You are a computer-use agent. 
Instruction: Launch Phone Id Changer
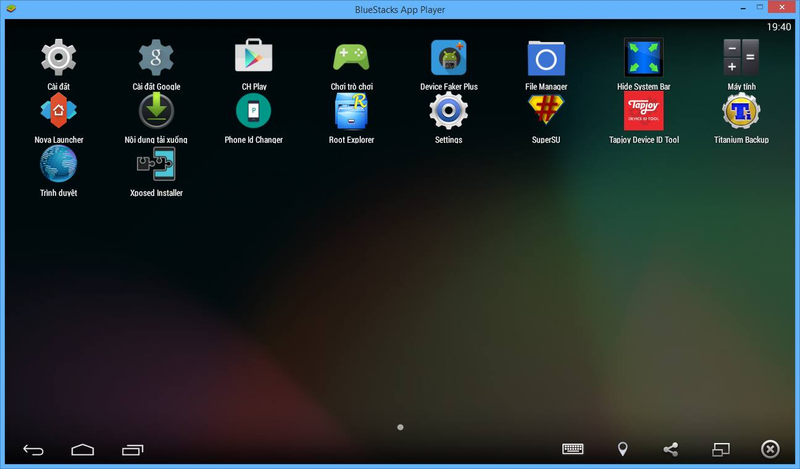click(x=254, y=111)
